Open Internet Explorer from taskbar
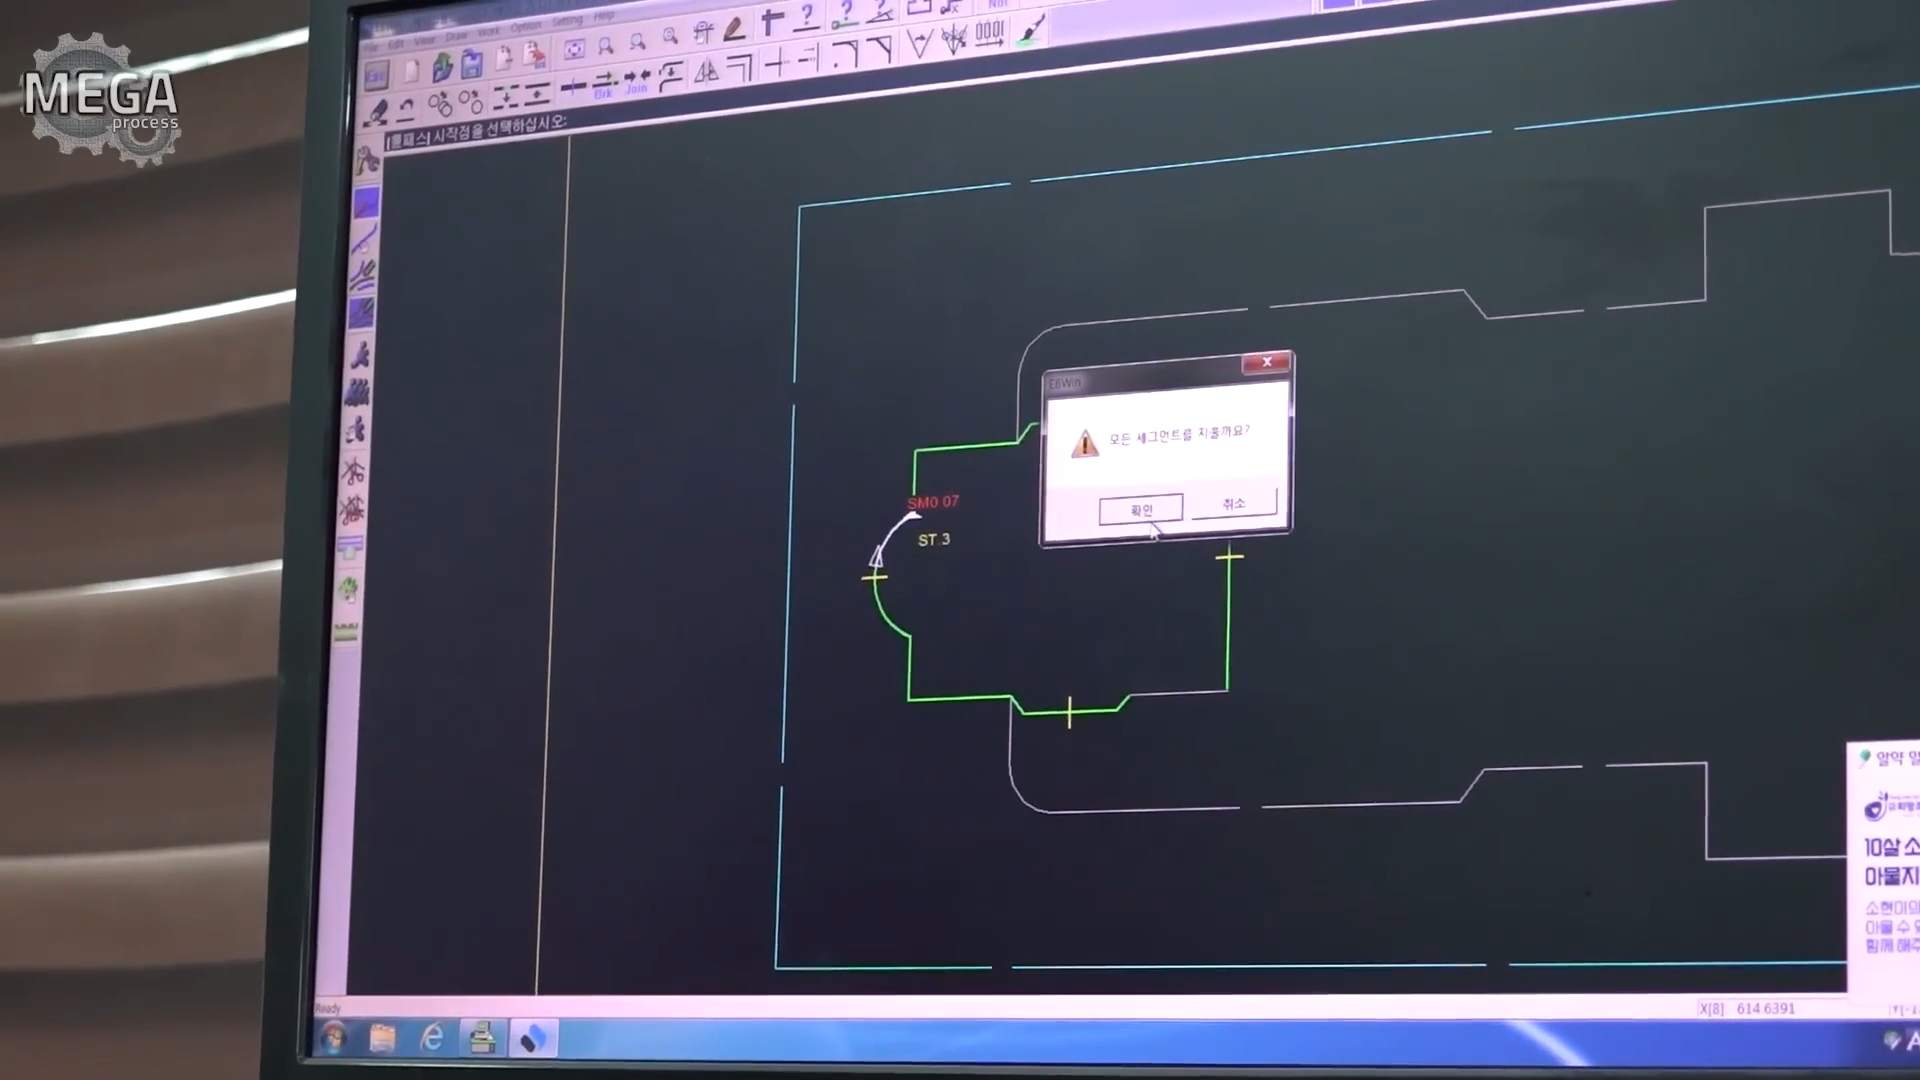Viewport: 1920px width, 1080px height. pos(431,1038)
